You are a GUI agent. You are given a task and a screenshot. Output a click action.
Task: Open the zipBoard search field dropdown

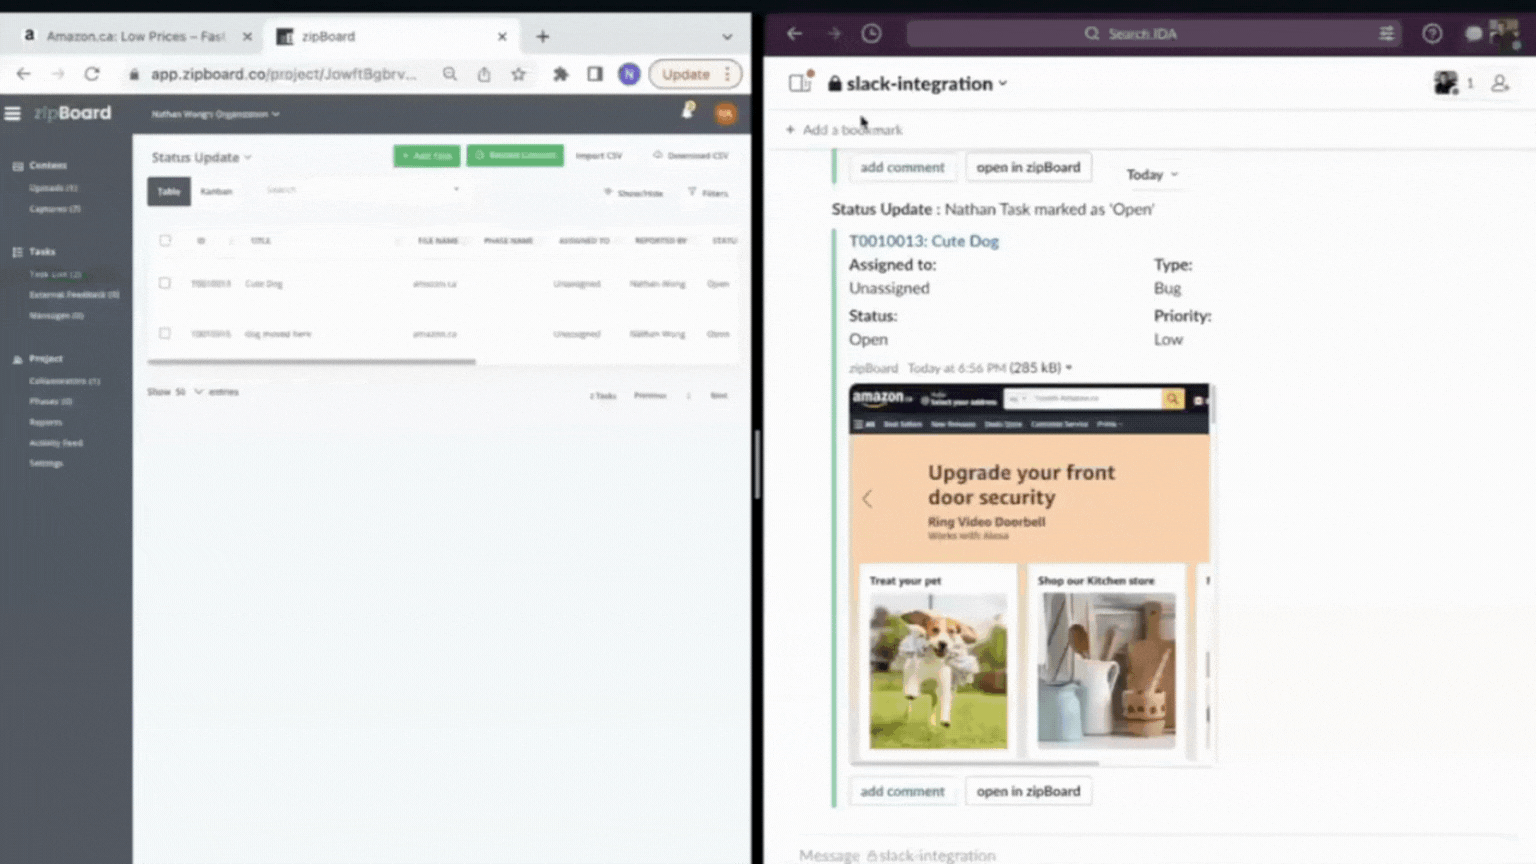pyautogui.click(x=456, y=189)
